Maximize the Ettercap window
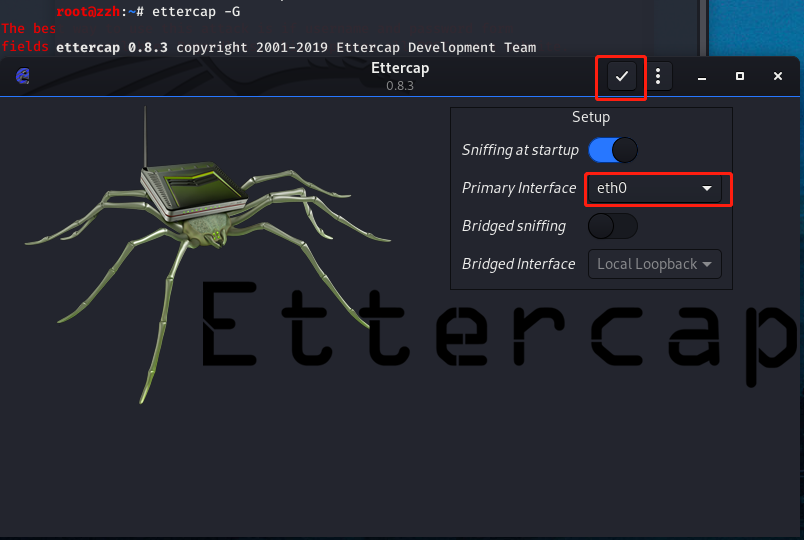This screenshot has height=540, width=804. coord(740,76)
